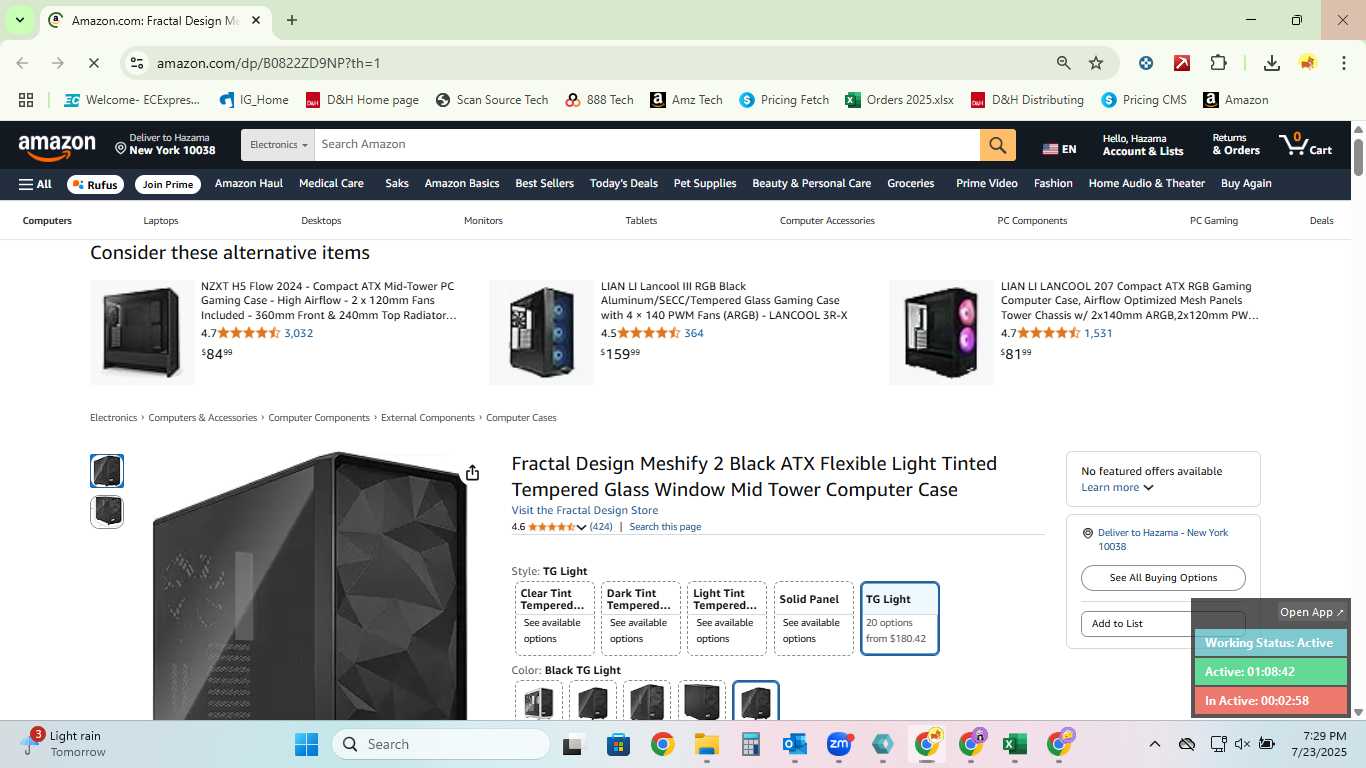Toggle the muted volume icon in system tray
This screenshot has height=768, width=1366.
pos(1242,744)
